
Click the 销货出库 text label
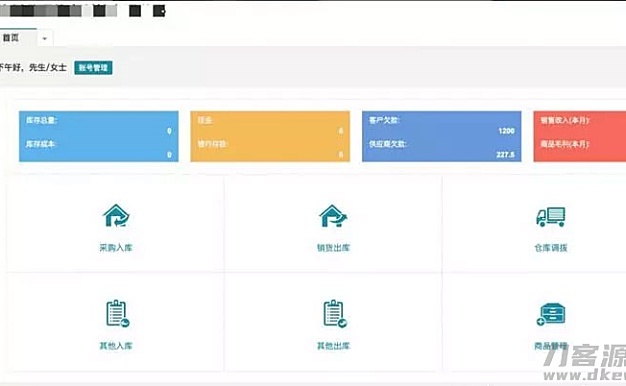pos(333,248)
